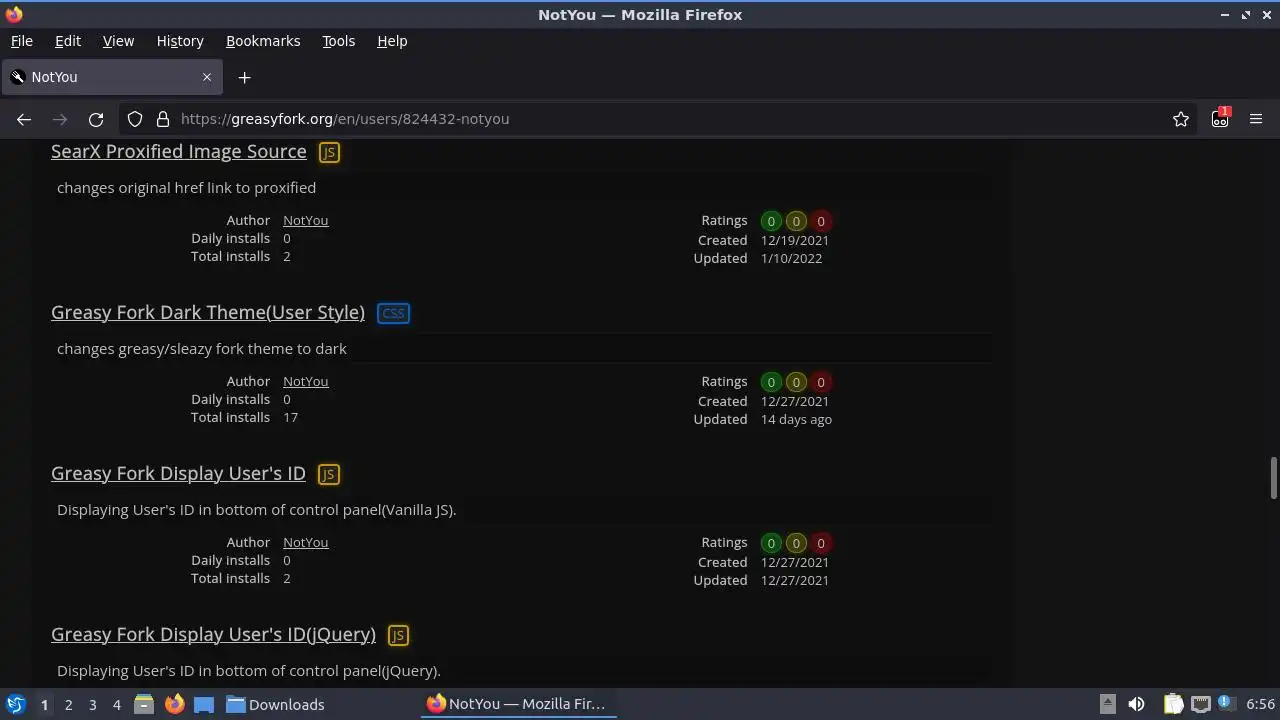
Task: Click the page vertical scrollbar thumb
Action: click(x=1273, y=478)
